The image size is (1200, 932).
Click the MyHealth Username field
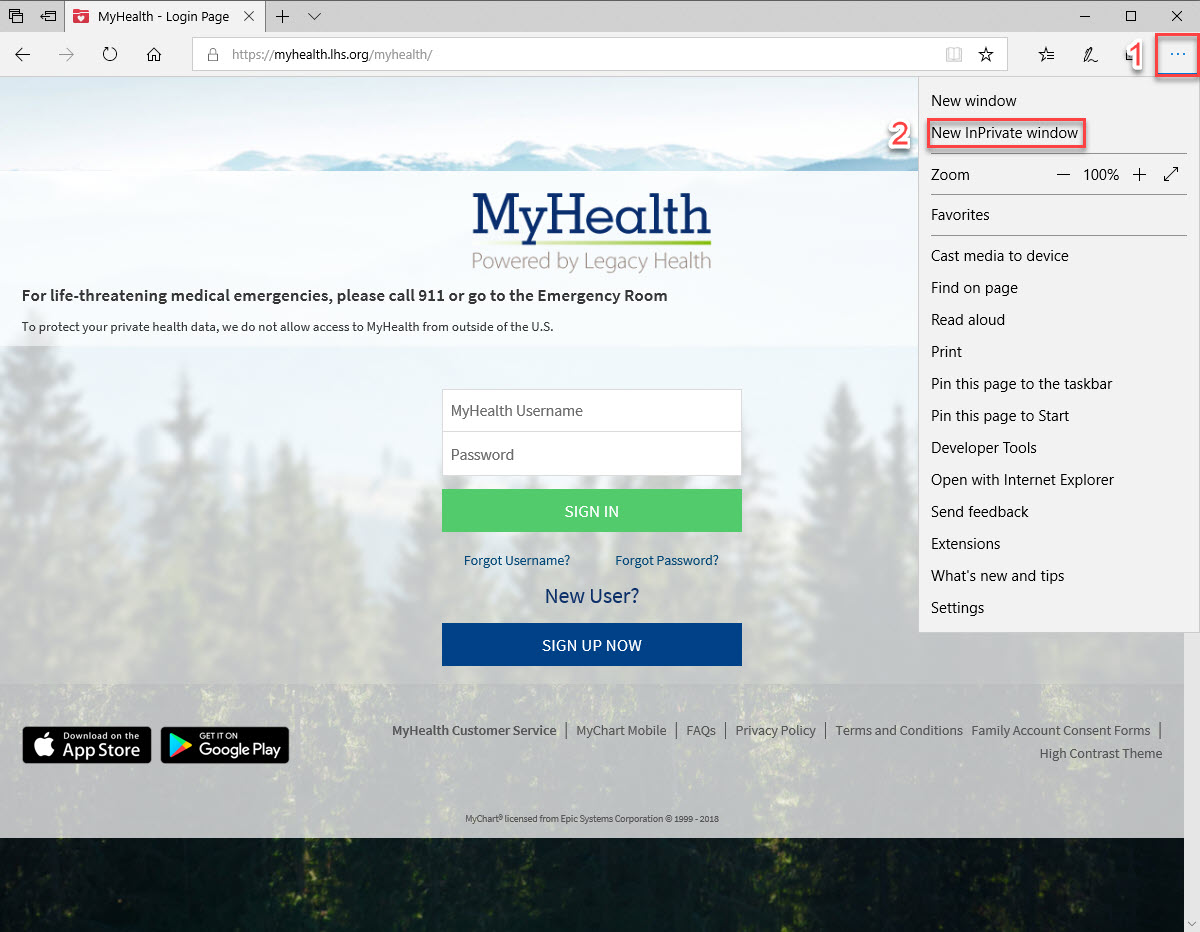tap(592, 411)
